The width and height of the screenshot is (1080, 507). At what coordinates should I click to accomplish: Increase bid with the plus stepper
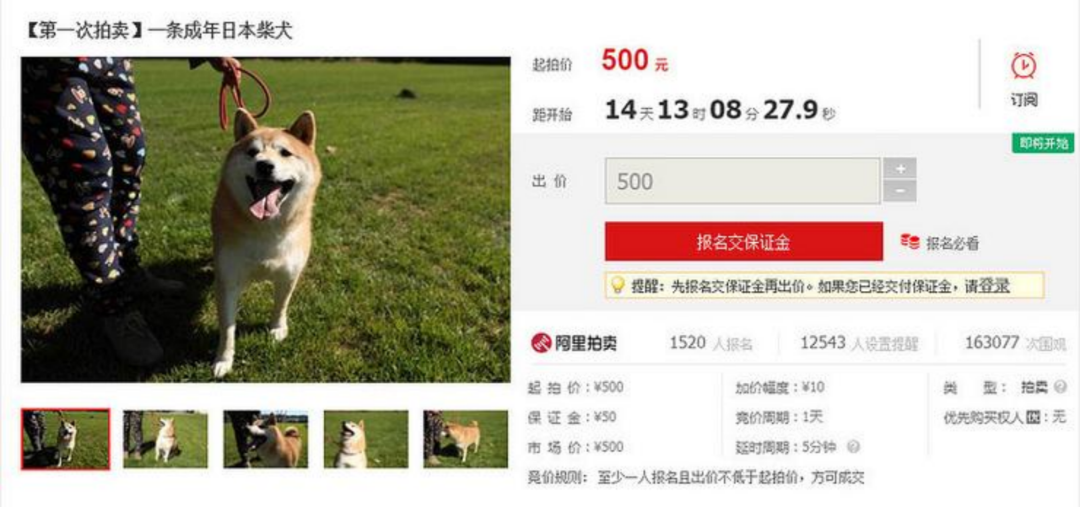(x=900, y=169)
